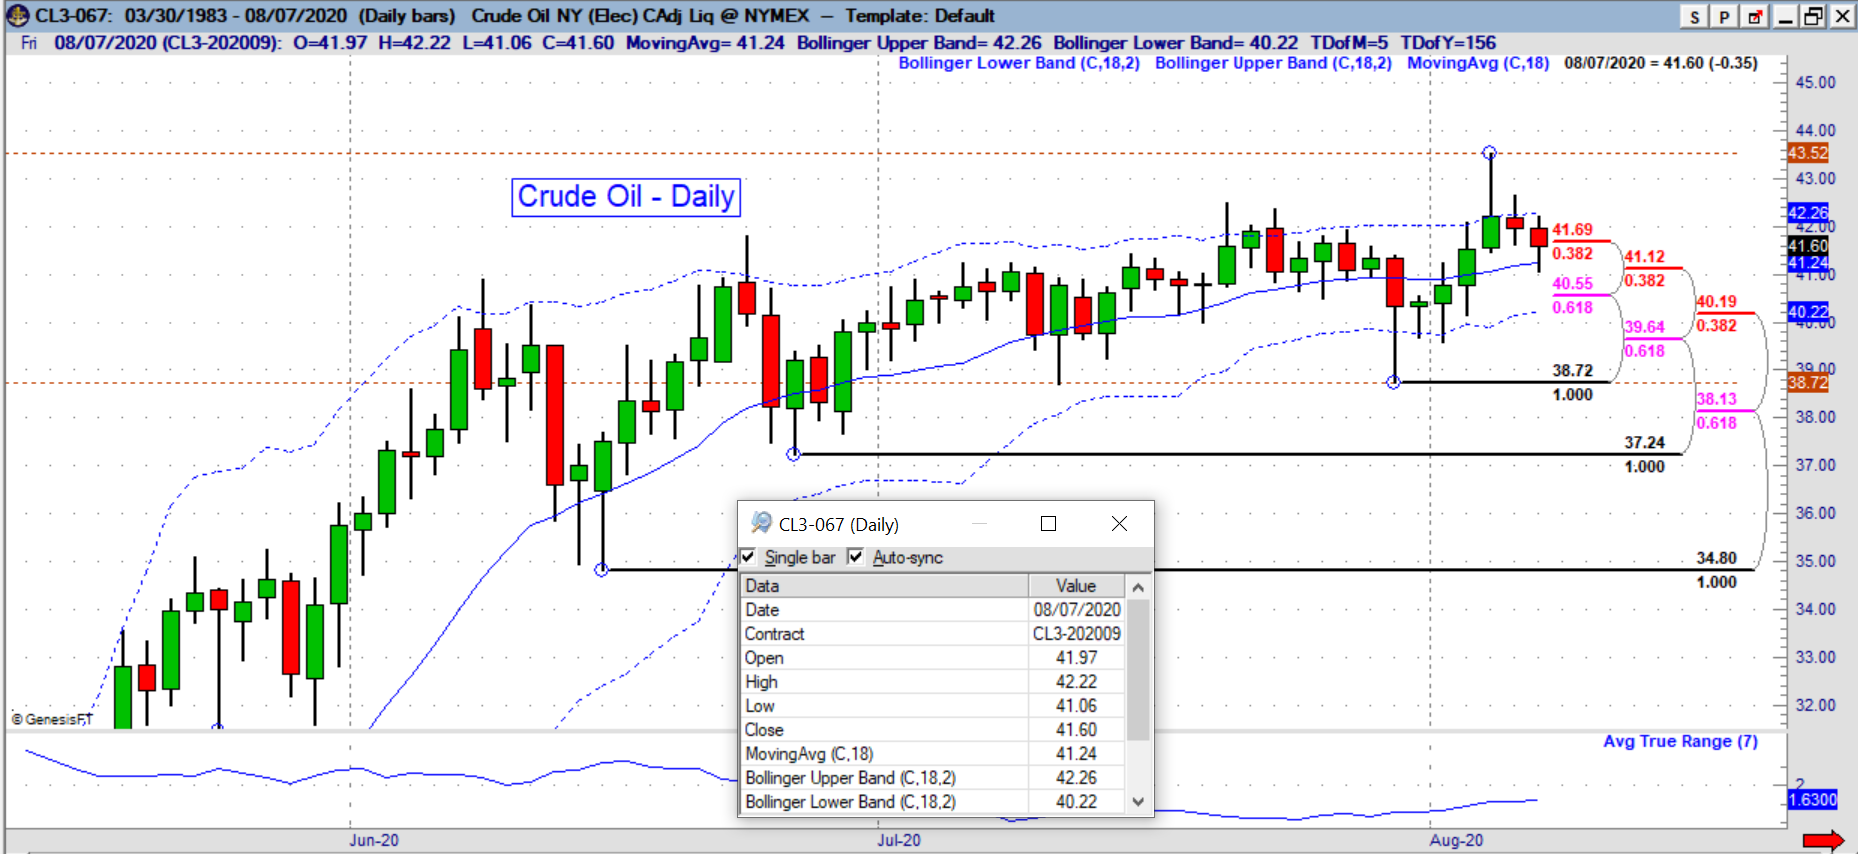Click the P button in the title bar

(x=1723, y=16)
